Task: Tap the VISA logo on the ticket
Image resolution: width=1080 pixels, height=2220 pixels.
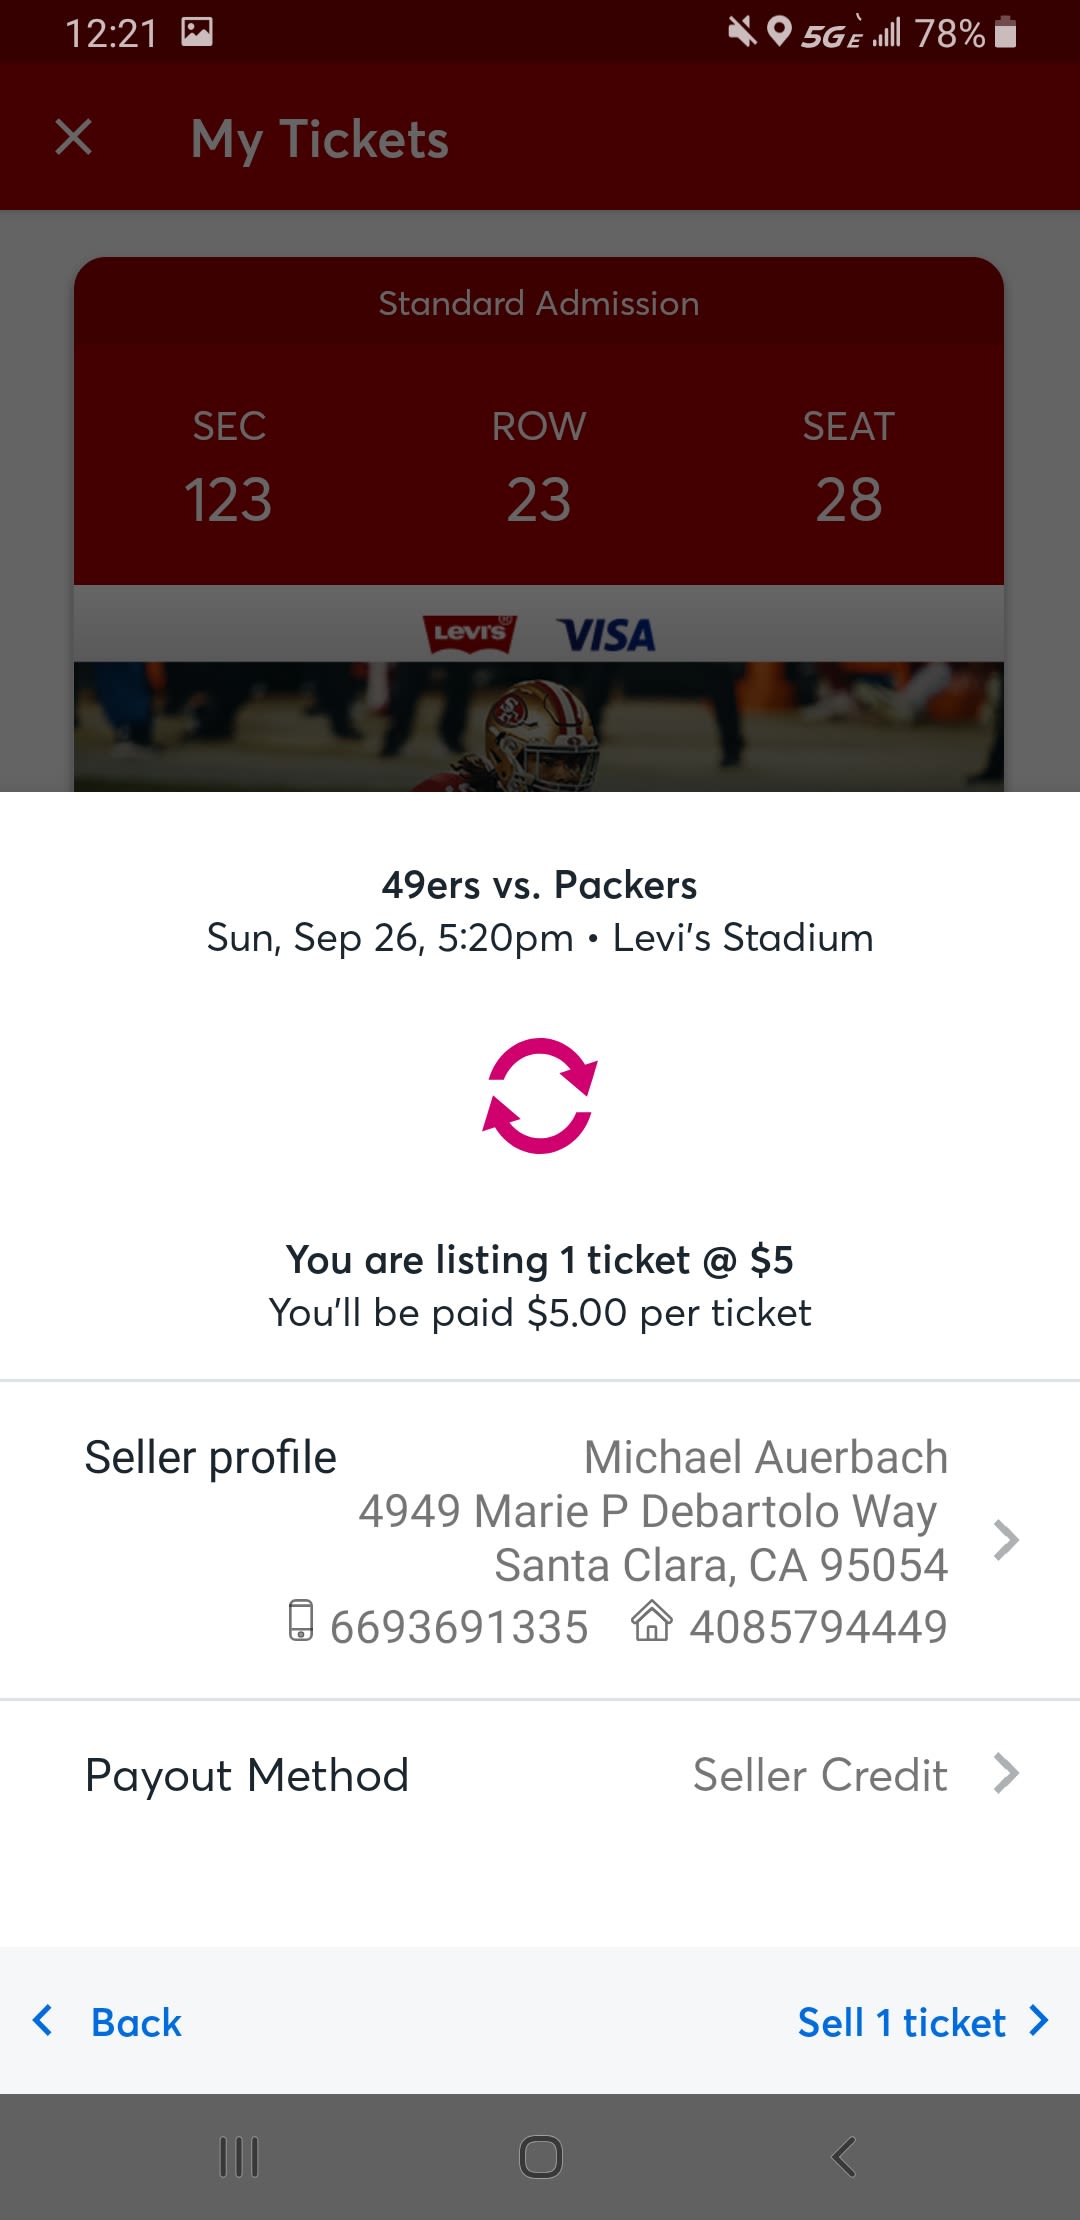Action: tap(606, 635)
